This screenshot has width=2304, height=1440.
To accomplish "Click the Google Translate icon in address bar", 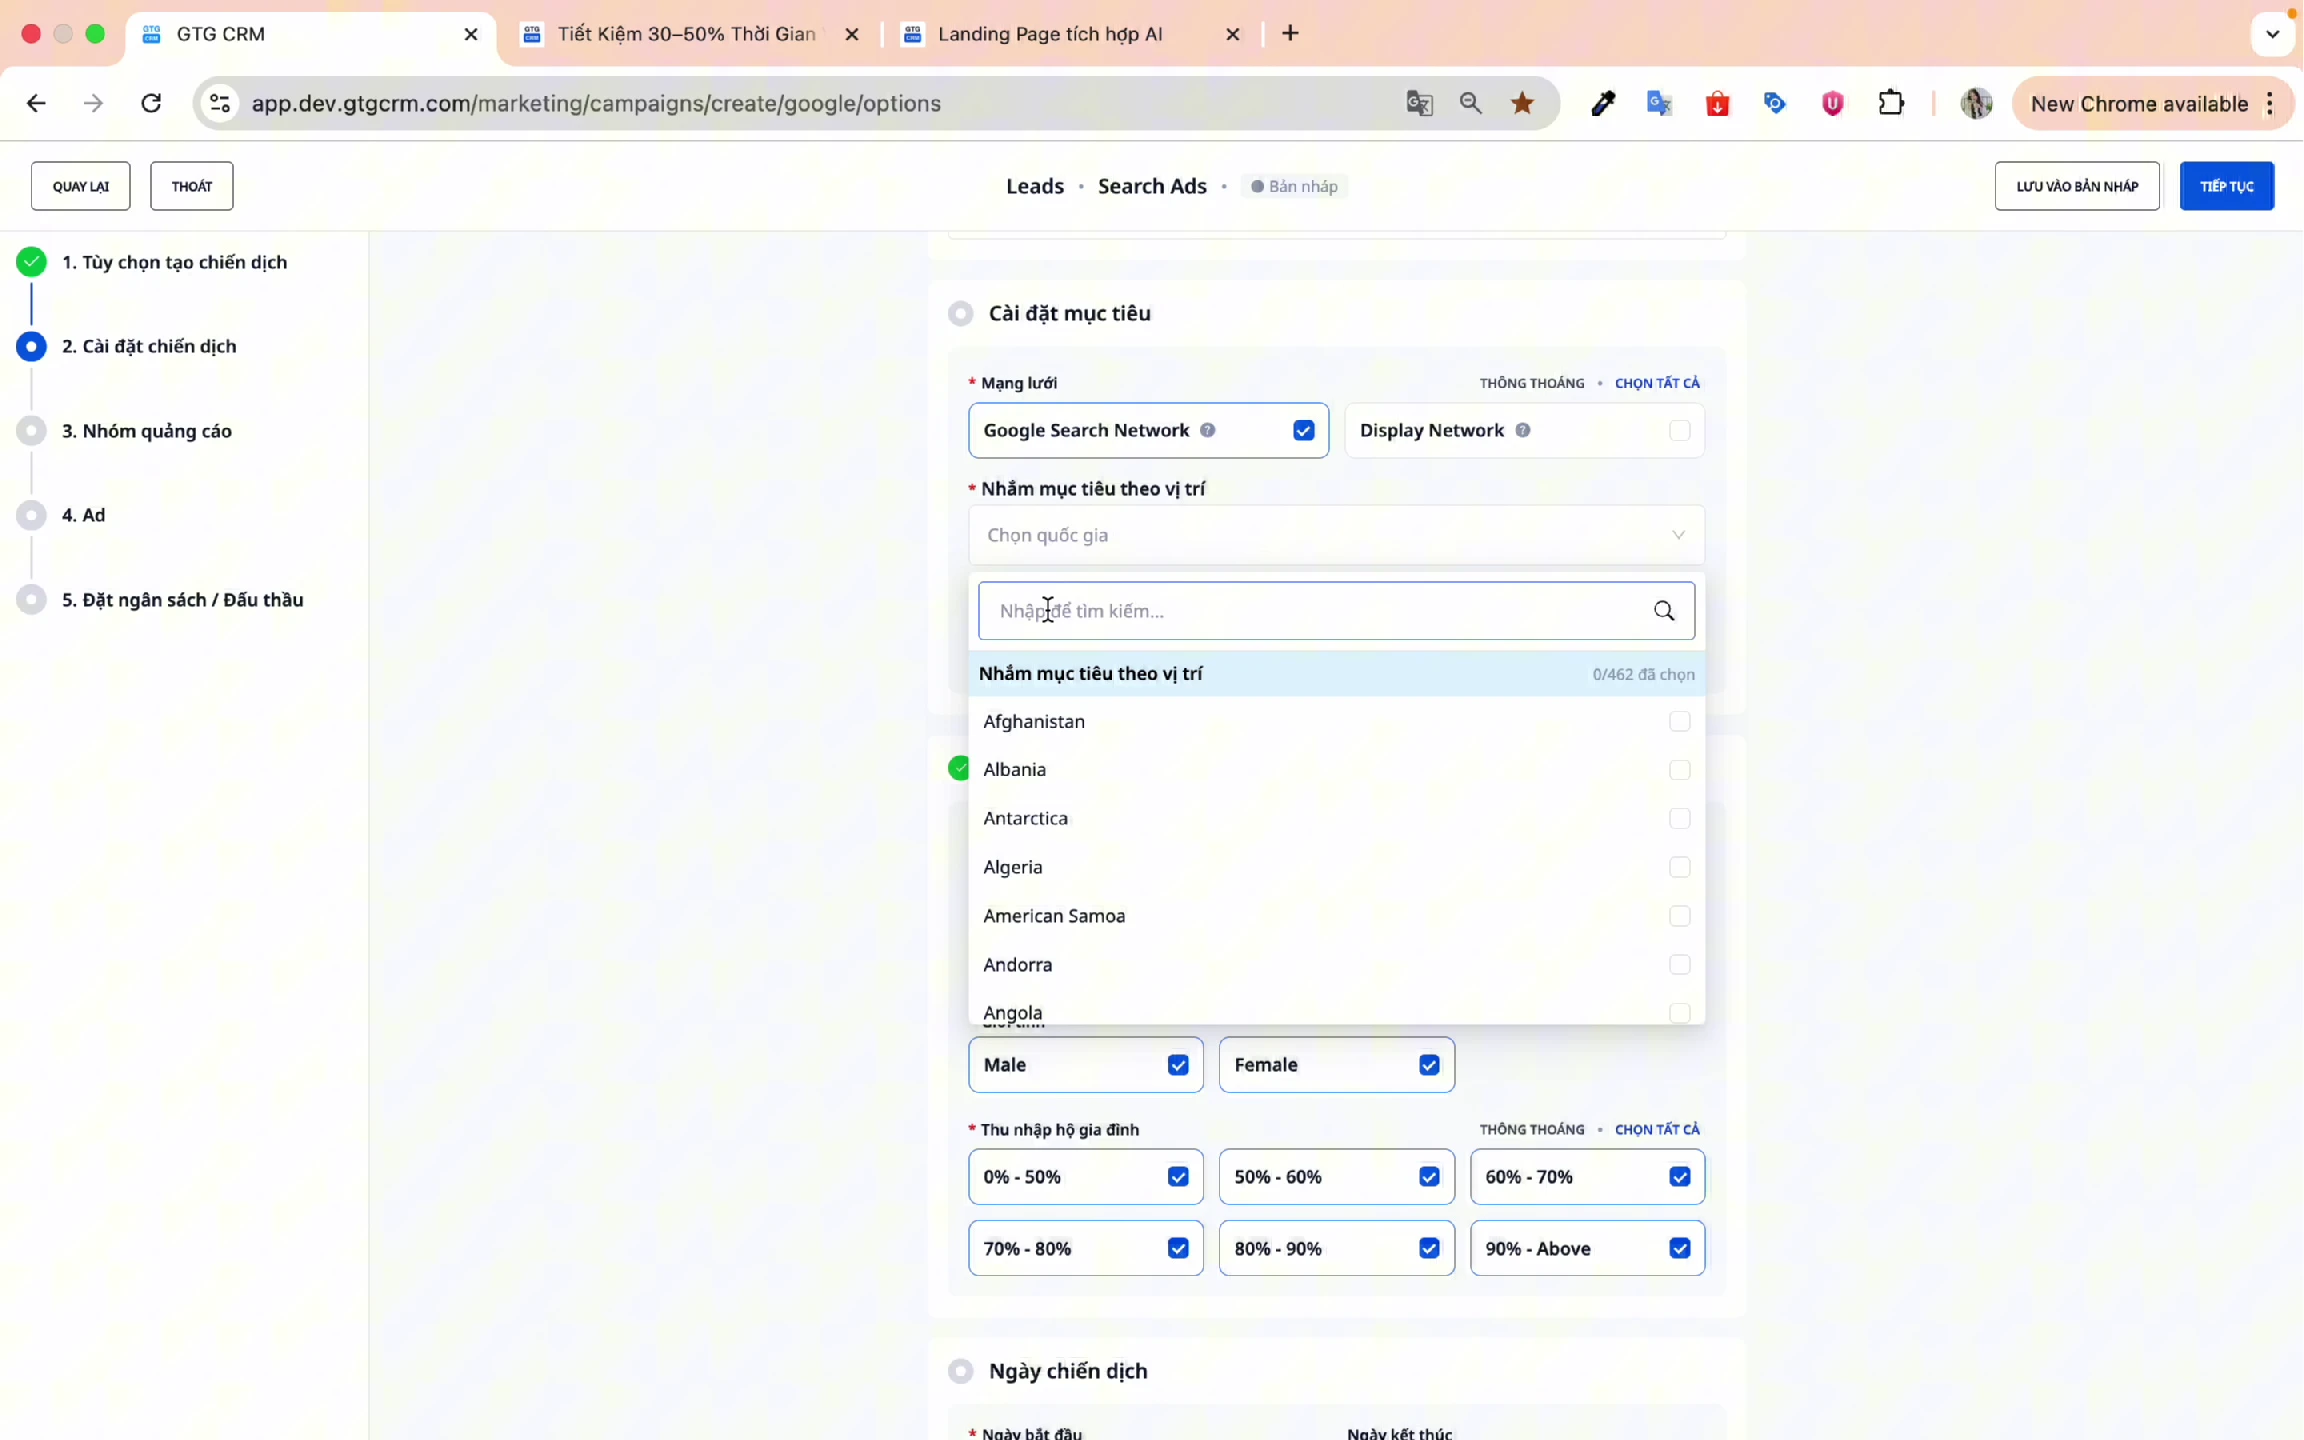I will point(1419,103).
